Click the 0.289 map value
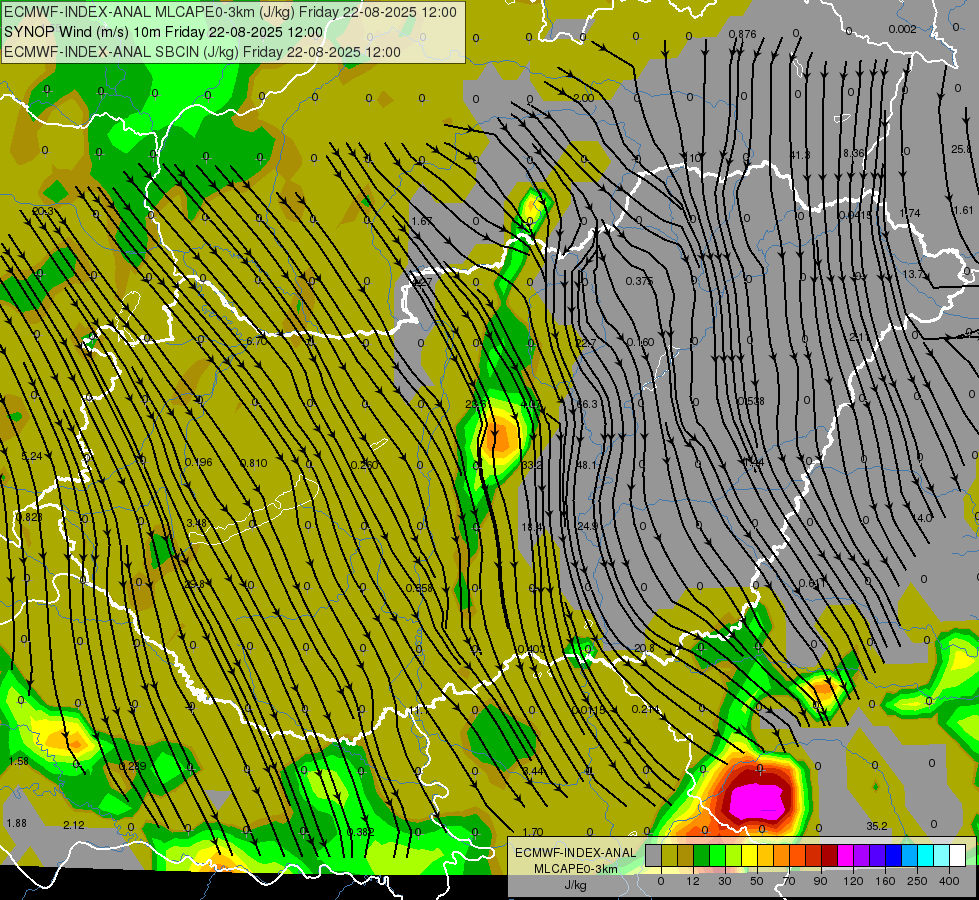Image resolution: width=979 pixels, height=900 pixels. (132, 766)
